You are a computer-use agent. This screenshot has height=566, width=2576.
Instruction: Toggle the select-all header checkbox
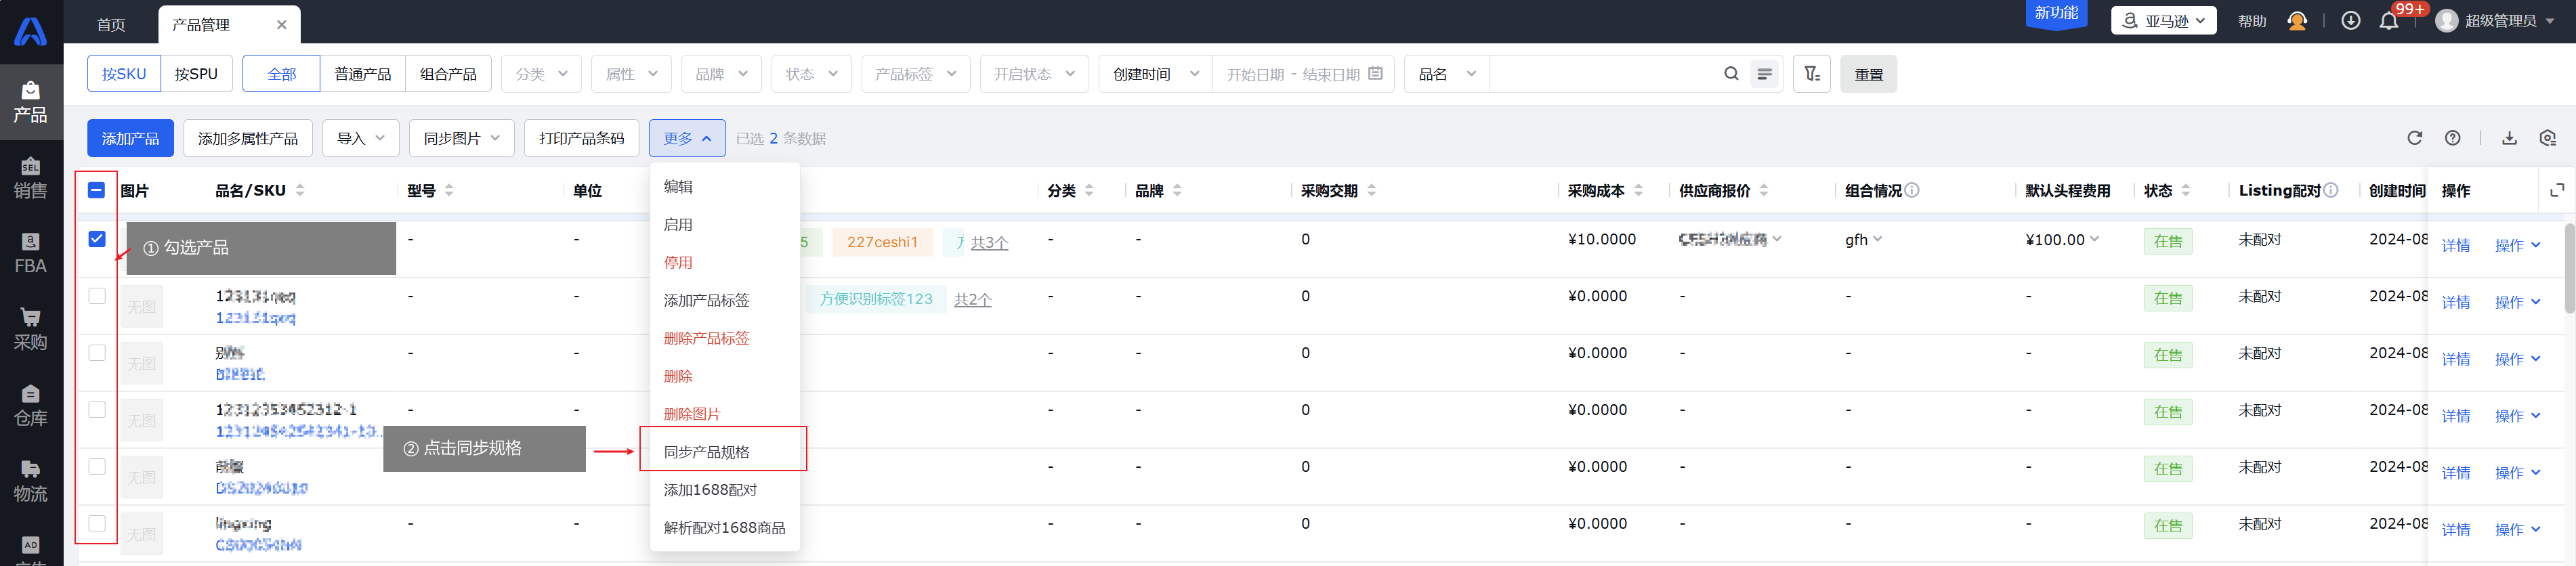[x=96, y=190]
